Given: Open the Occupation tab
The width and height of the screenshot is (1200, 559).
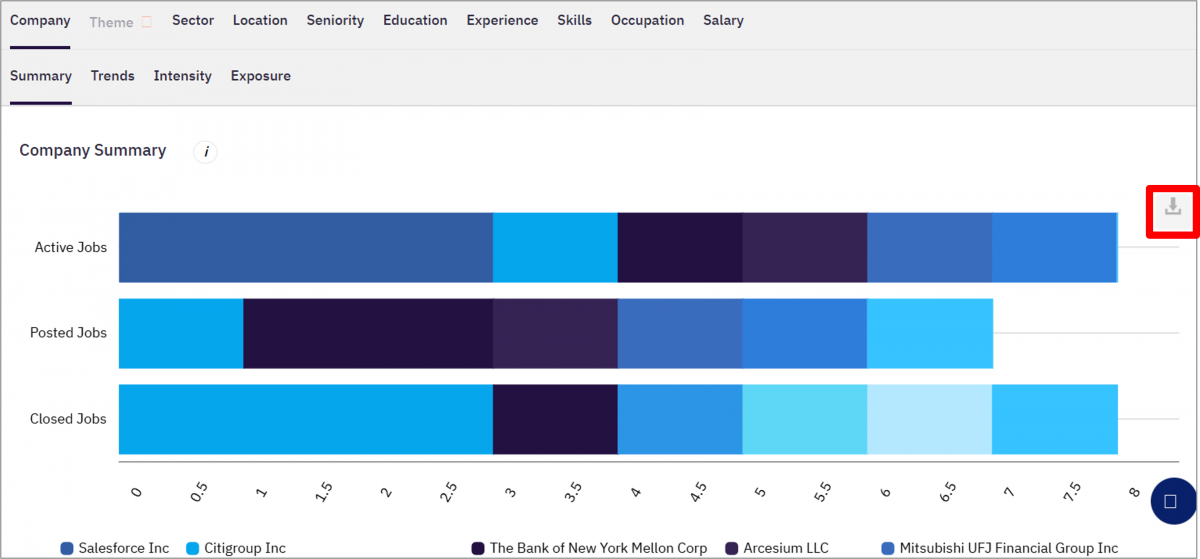Looking at the screenshot, I should click(647, 20).
